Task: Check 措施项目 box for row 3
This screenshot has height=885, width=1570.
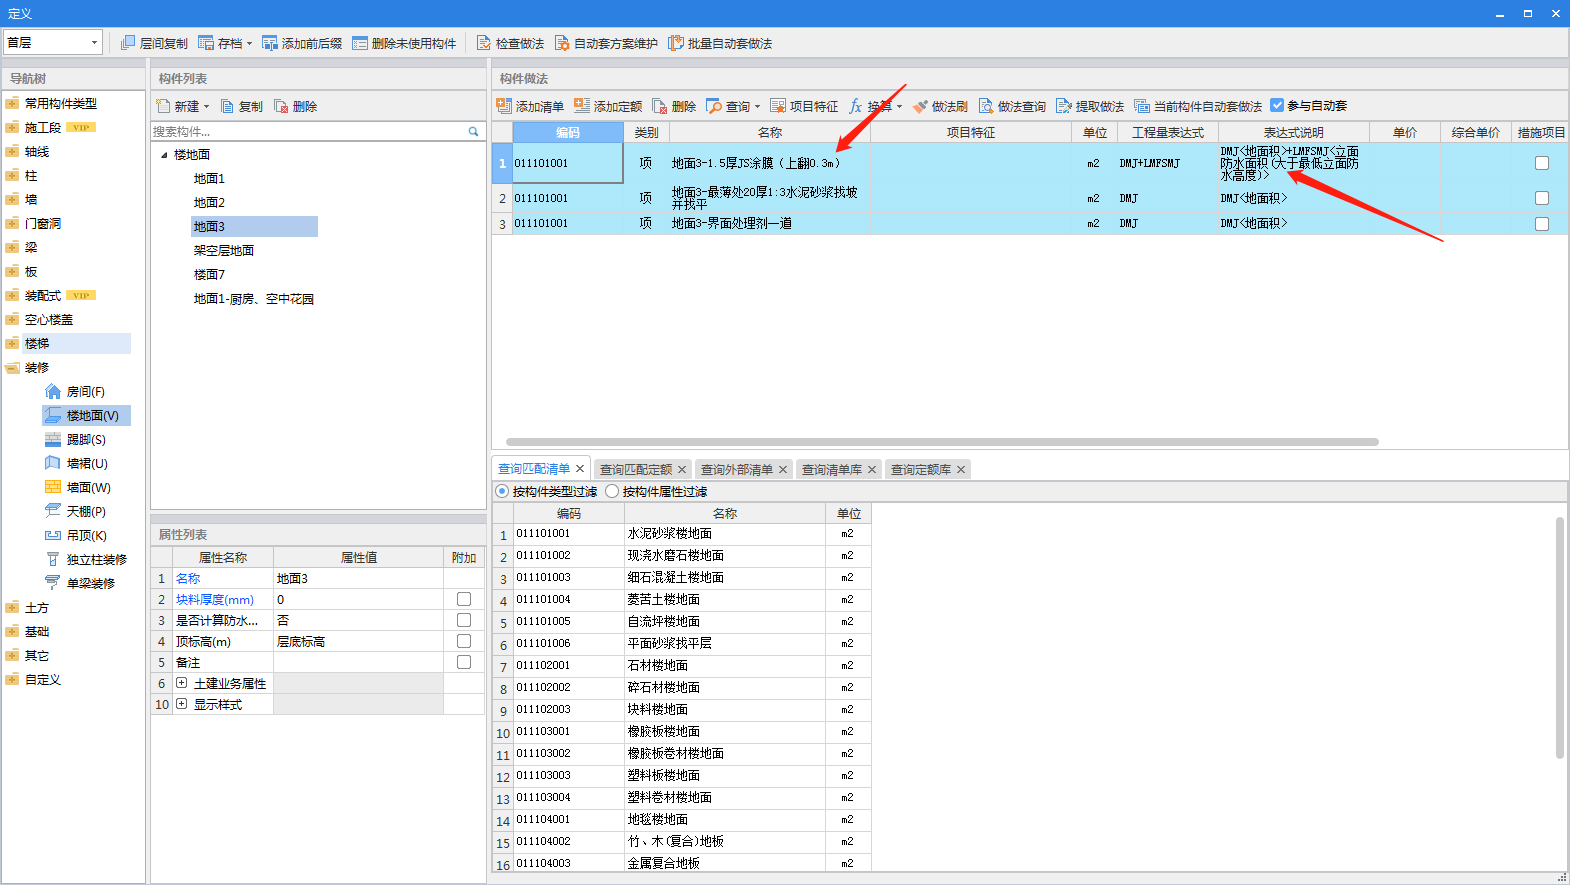Action: click(x=1542, y=224)
